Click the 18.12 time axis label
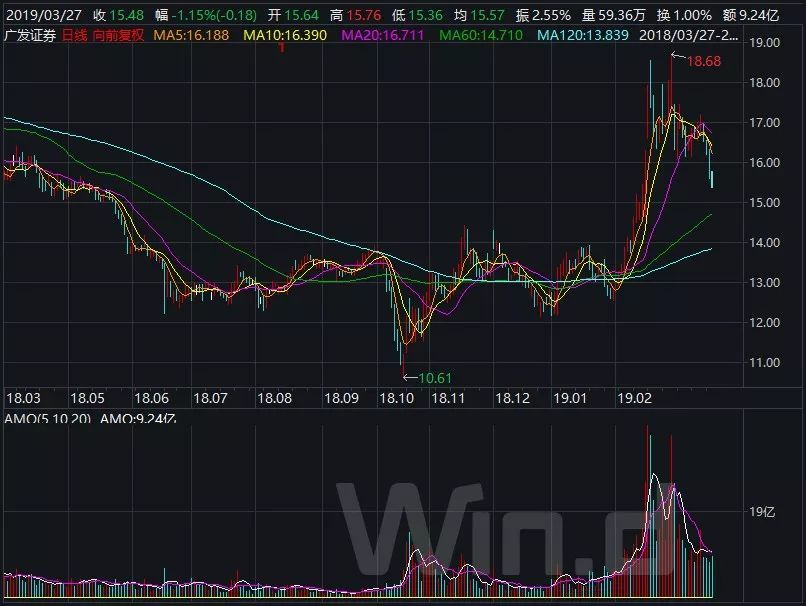Screen dimensions: 806x606 coord(512,398)
